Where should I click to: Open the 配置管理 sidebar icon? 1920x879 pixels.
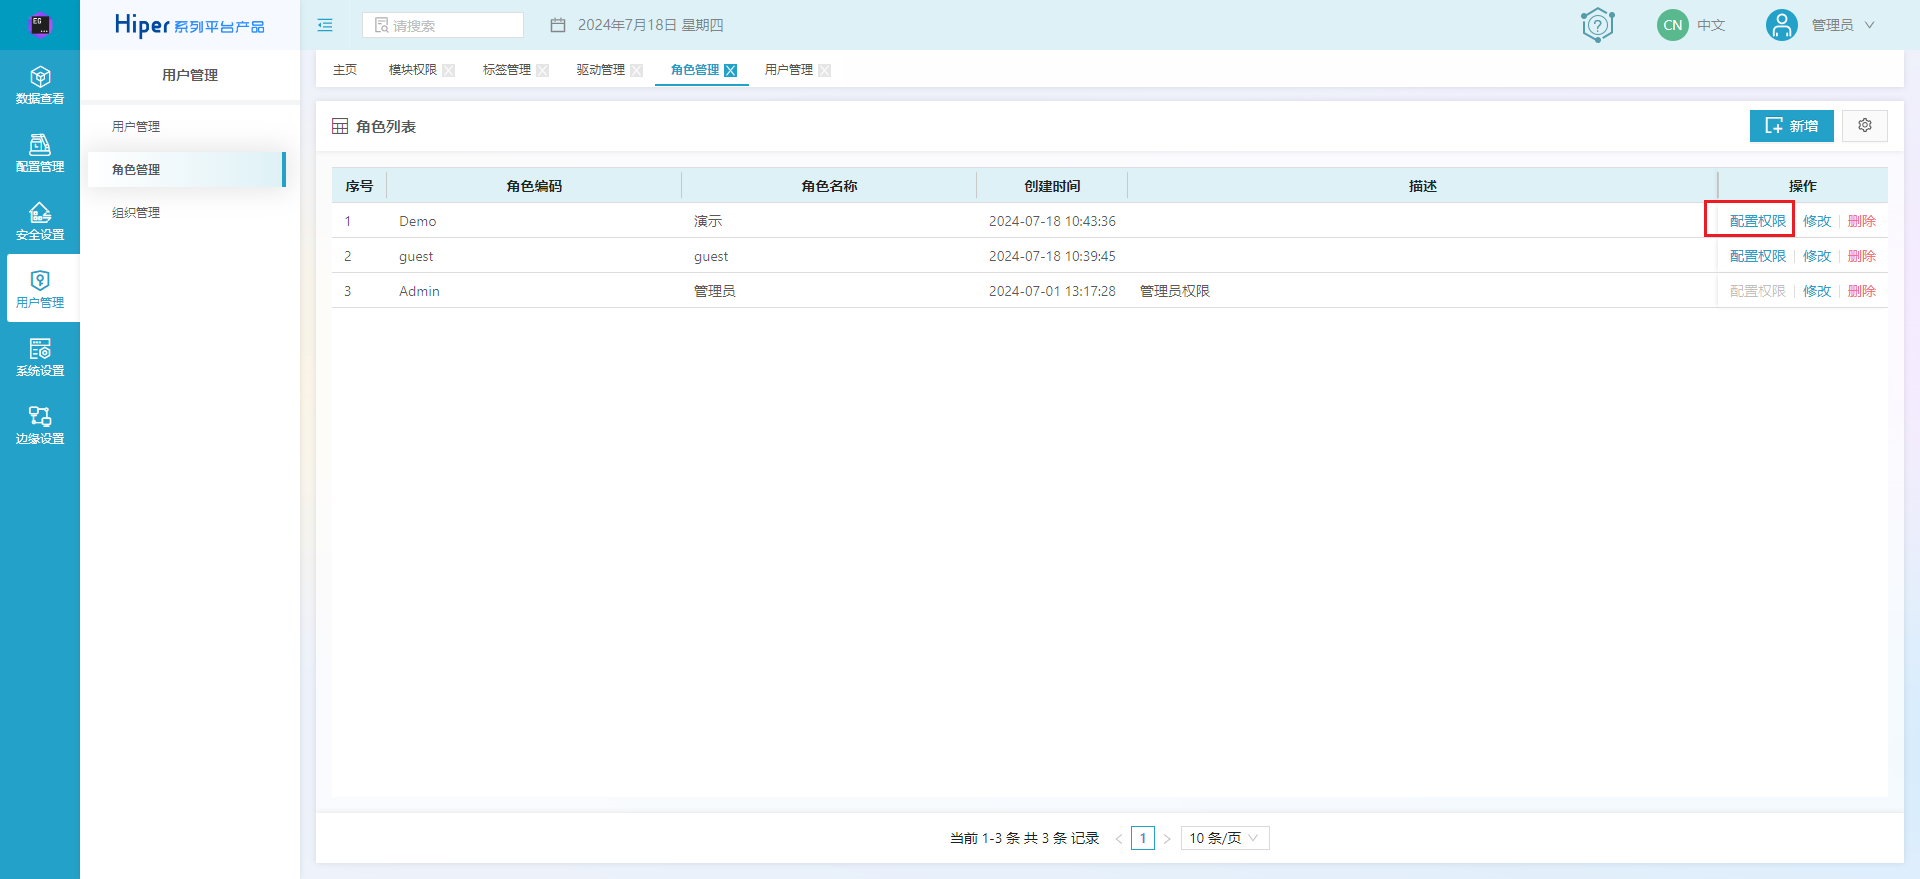pos(40,153)
